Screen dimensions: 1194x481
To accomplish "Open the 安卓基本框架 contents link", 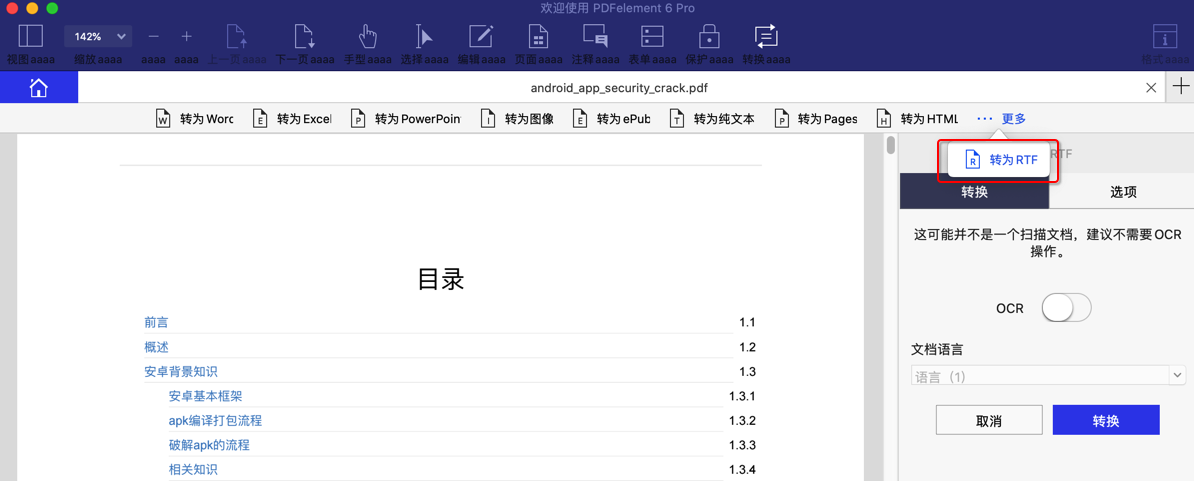I will pos(206,396).
